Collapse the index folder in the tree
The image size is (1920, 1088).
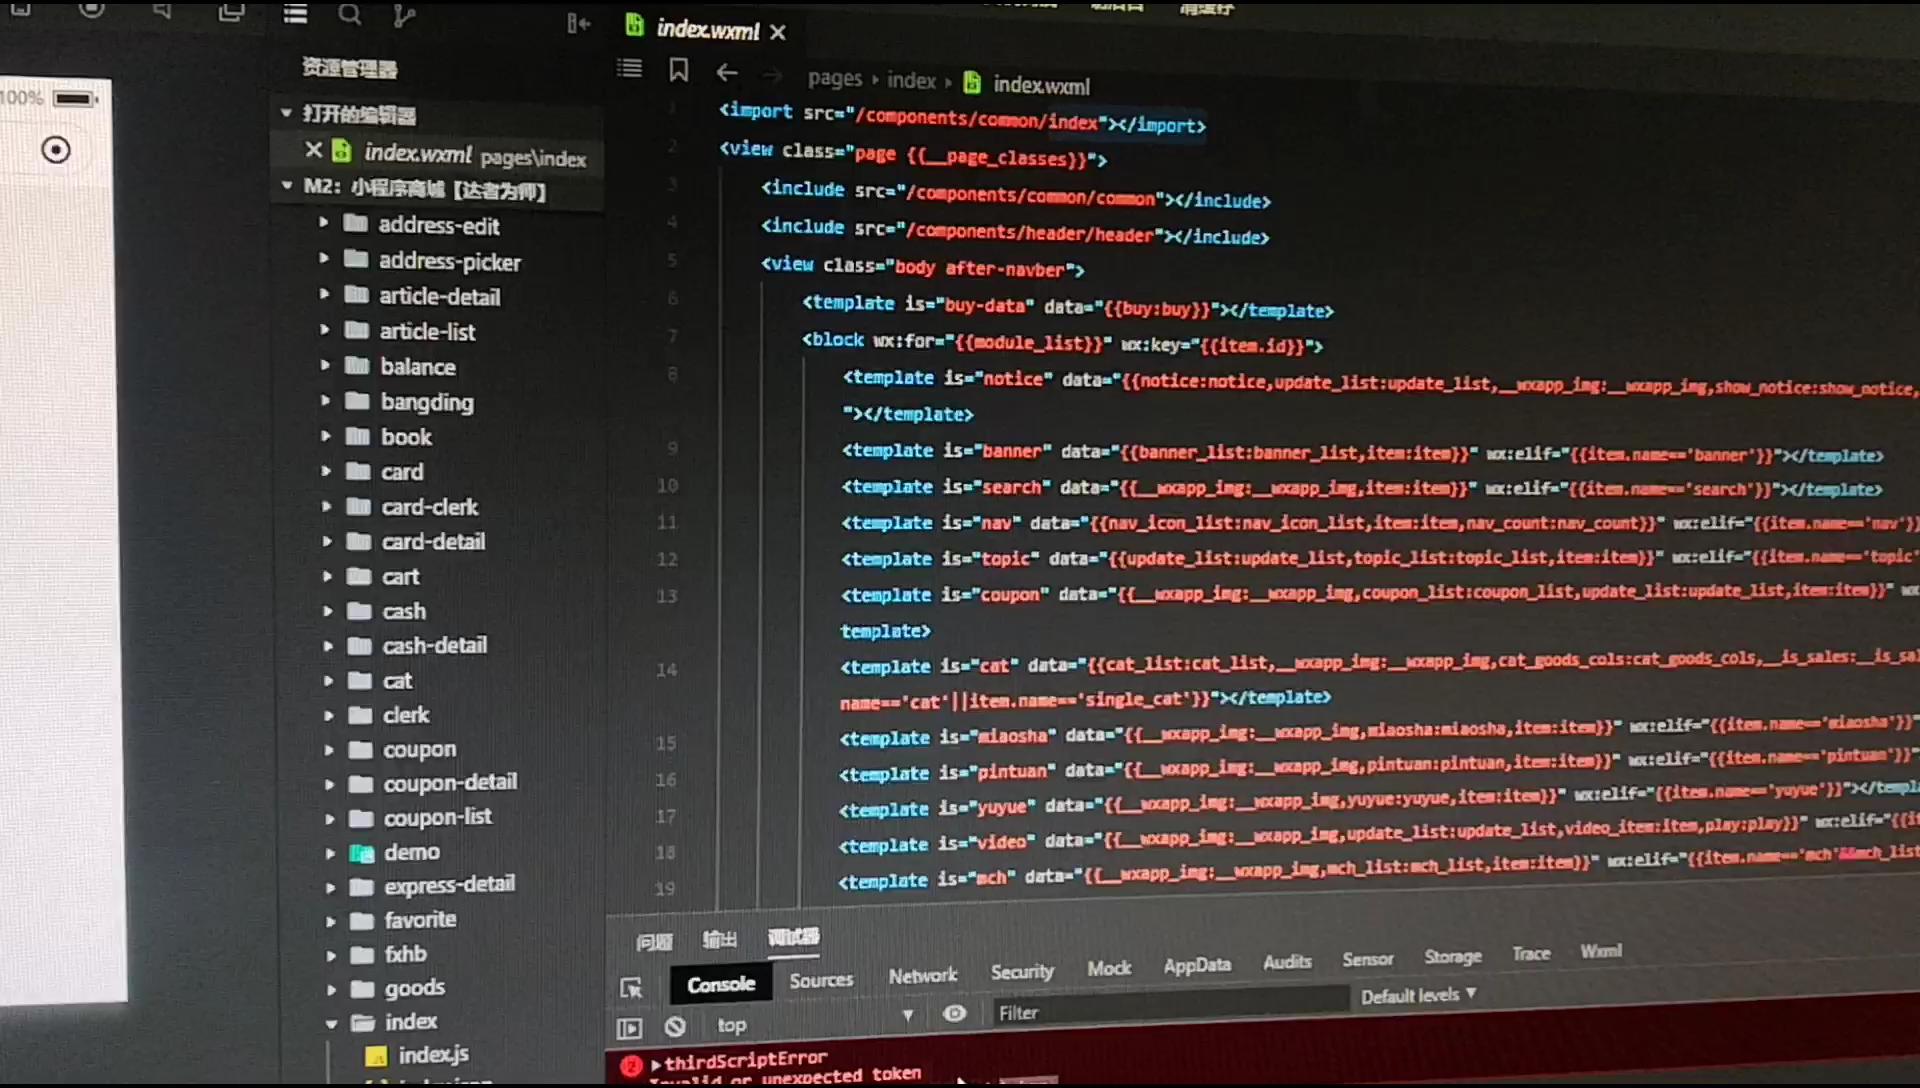[331, 1023]
